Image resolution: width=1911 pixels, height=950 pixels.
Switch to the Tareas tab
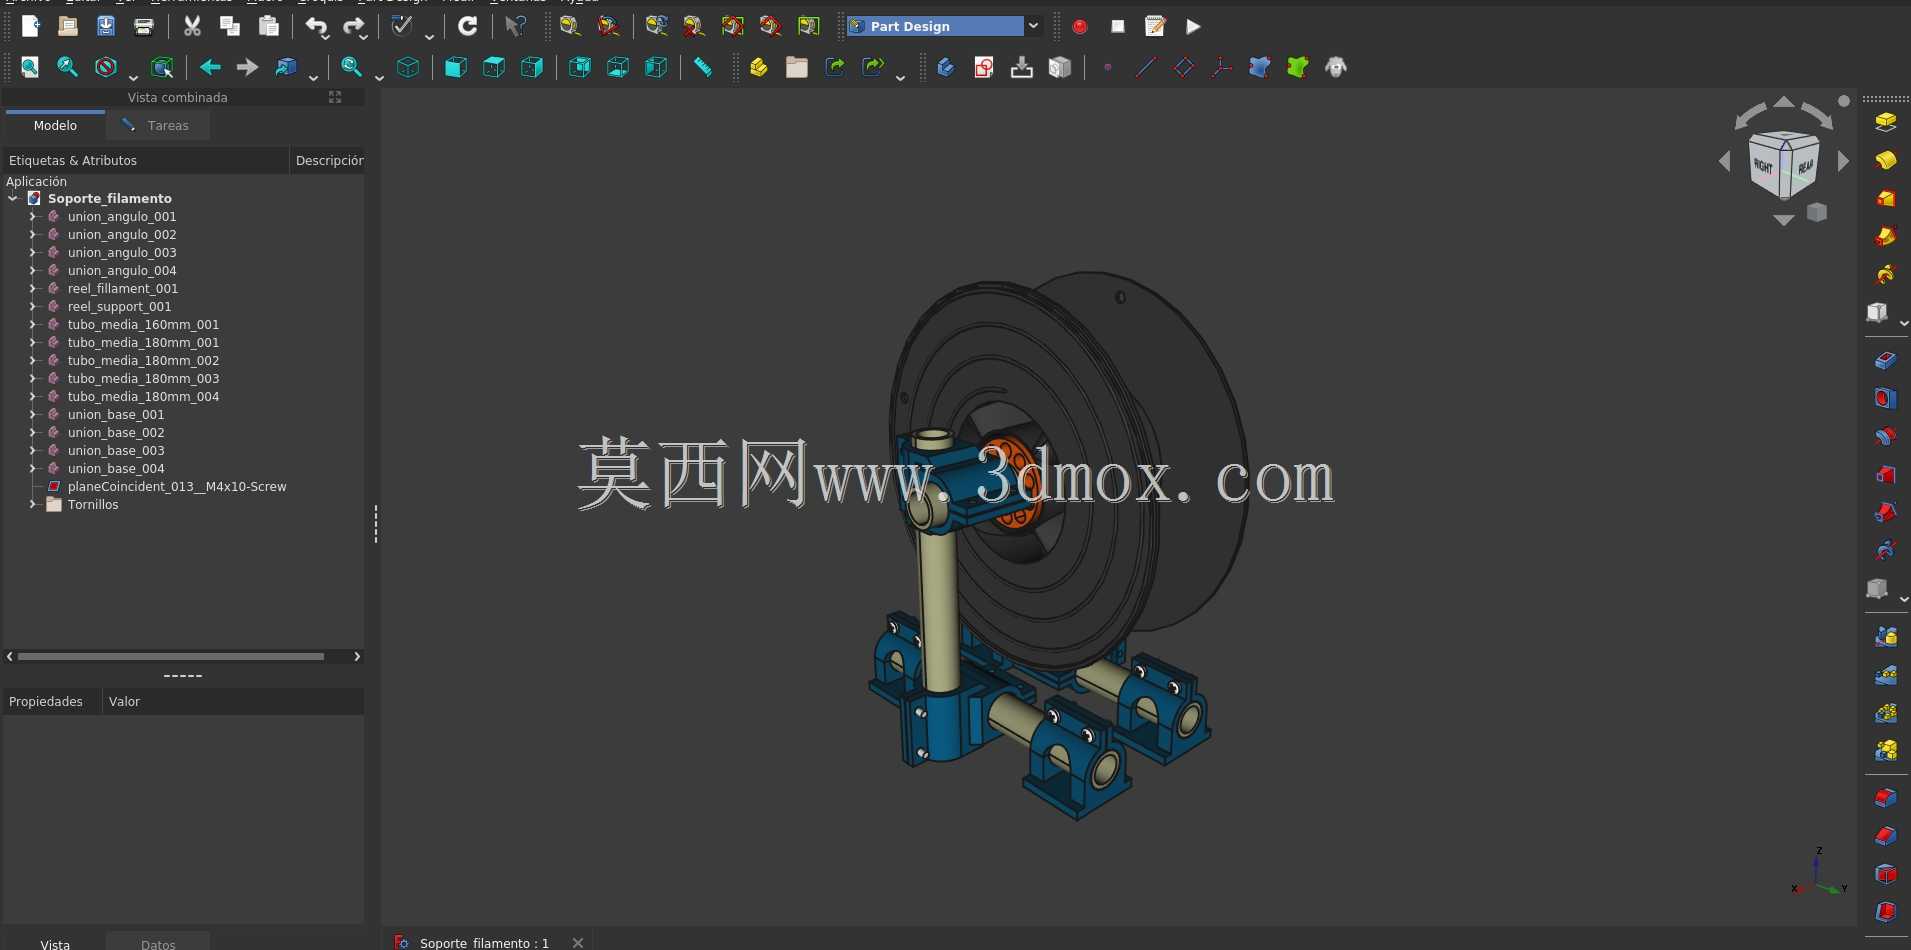[x=157, y=125]
